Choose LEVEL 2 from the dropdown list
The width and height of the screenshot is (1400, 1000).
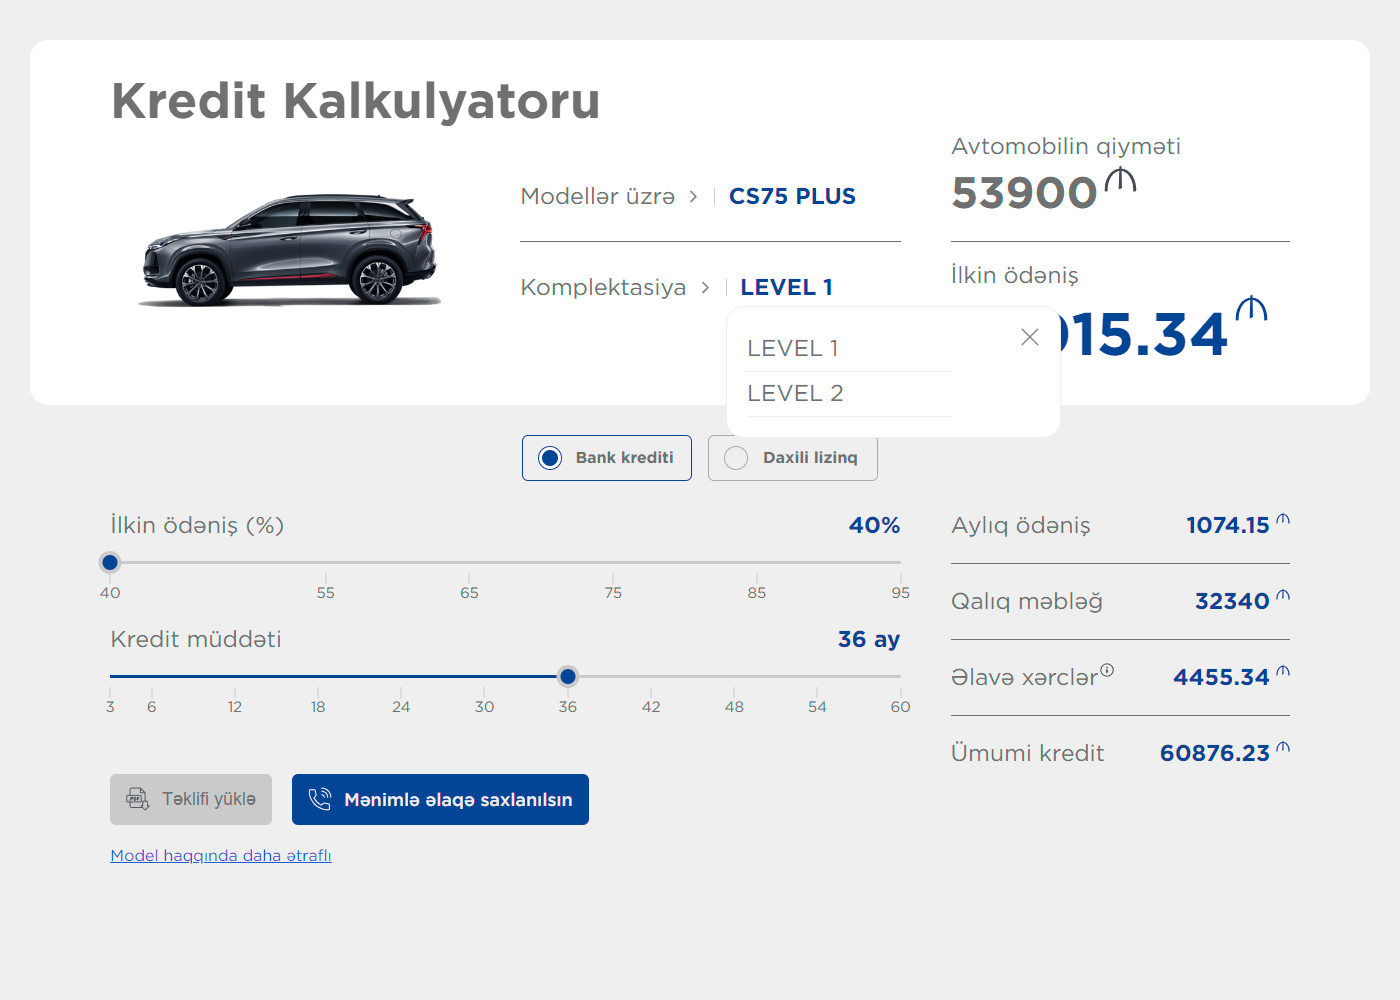coord(795,393)
